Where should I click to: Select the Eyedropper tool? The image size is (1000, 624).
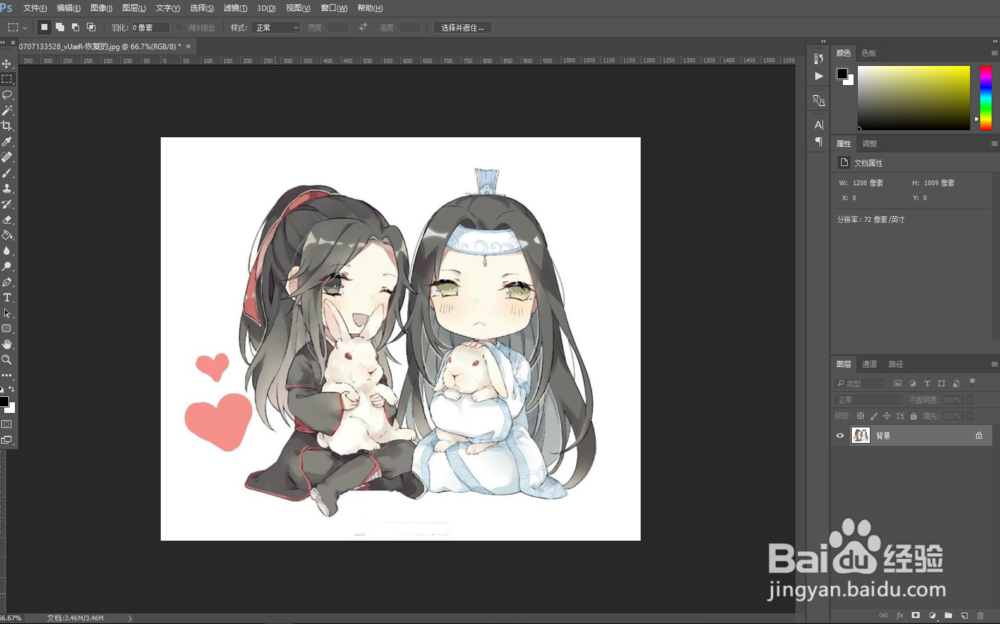(x=7, y=142)
